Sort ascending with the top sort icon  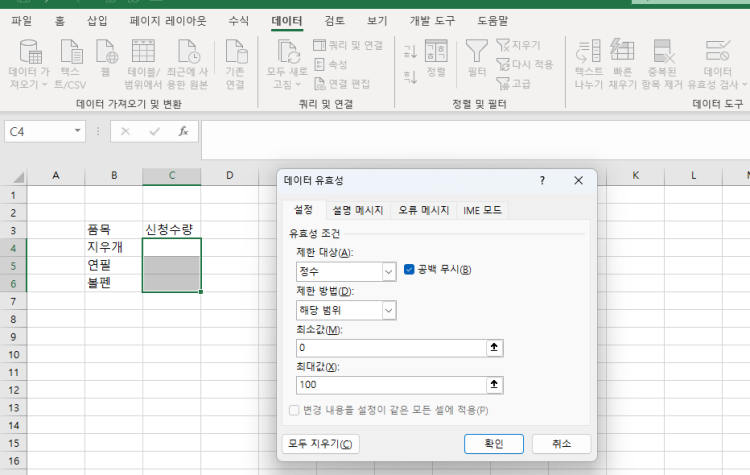point(410,51)
